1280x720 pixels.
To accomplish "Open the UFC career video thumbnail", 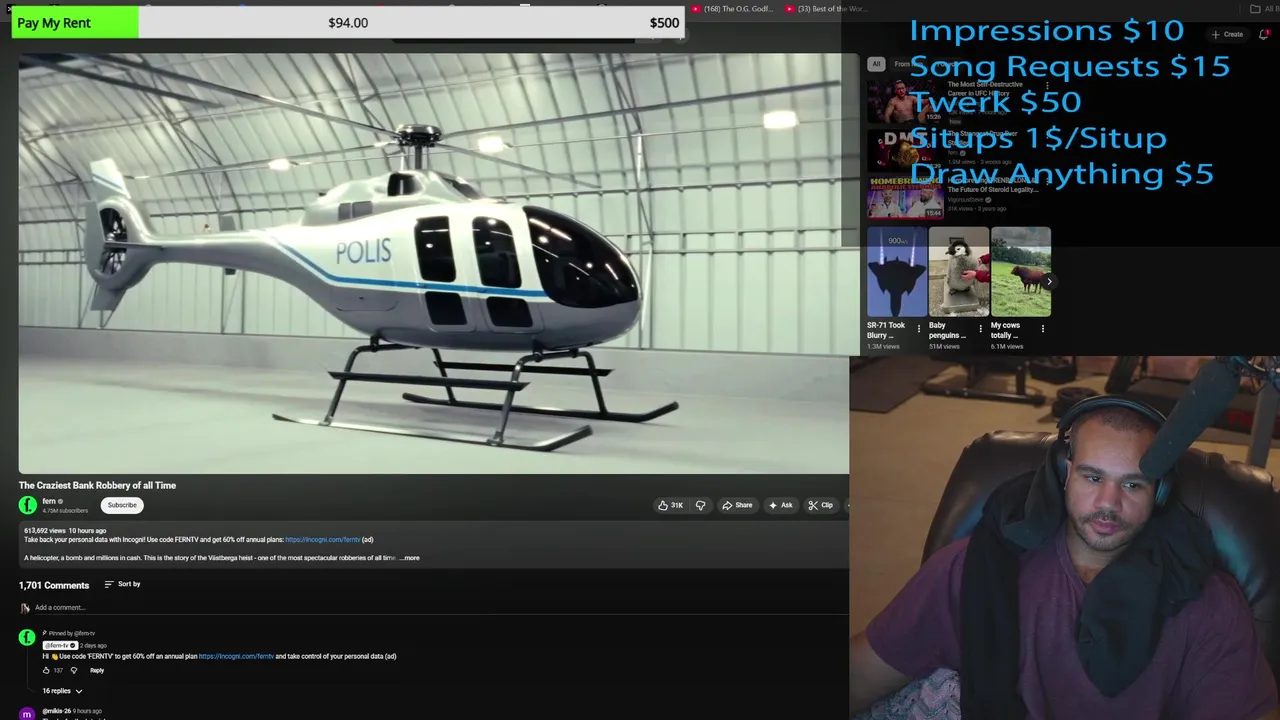I will point(905,100).
